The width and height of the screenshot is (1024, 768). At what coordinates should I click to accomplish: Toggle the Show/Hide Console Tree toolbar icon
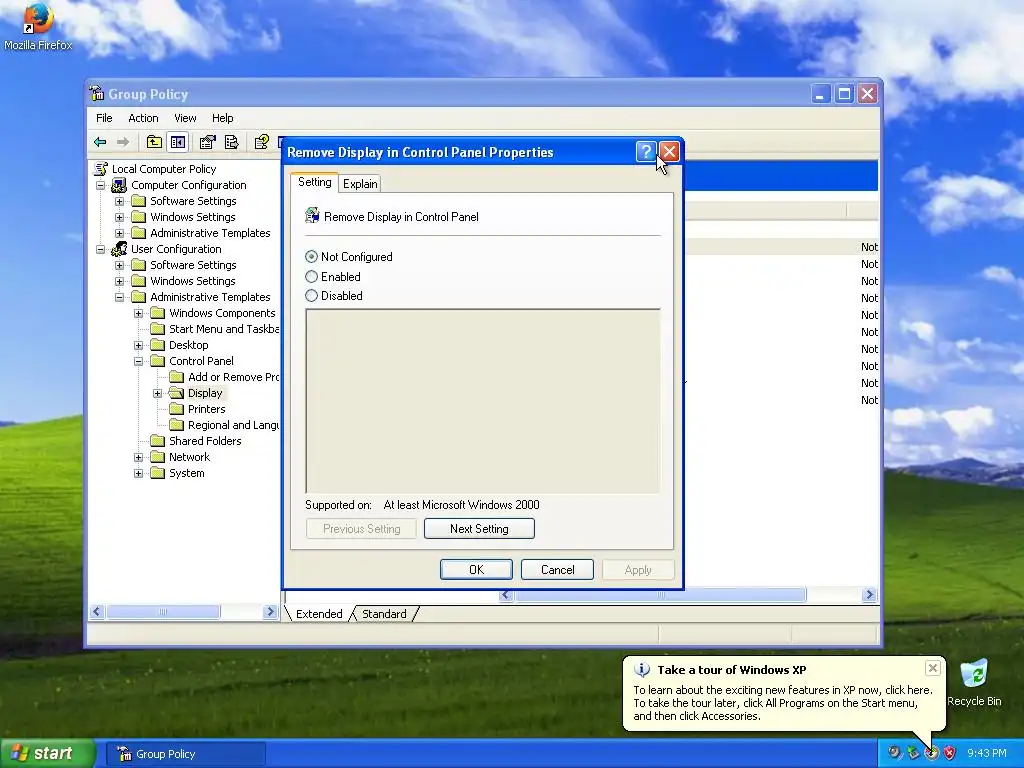[178, 142]
